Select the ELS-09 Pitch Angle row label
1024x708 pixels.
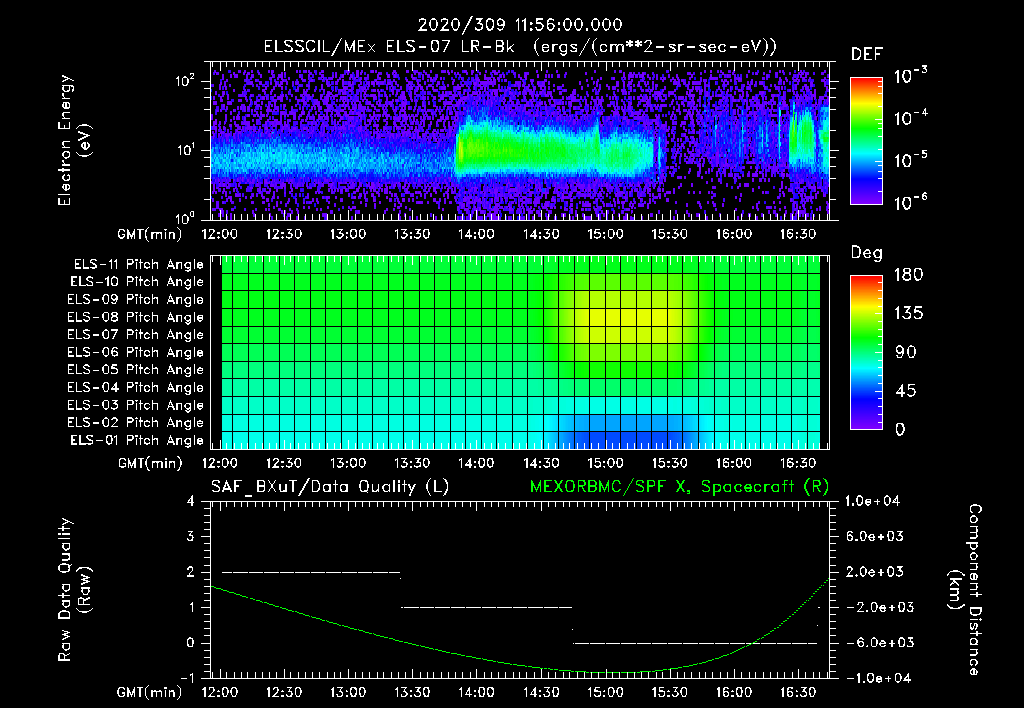tap(136, 300)
